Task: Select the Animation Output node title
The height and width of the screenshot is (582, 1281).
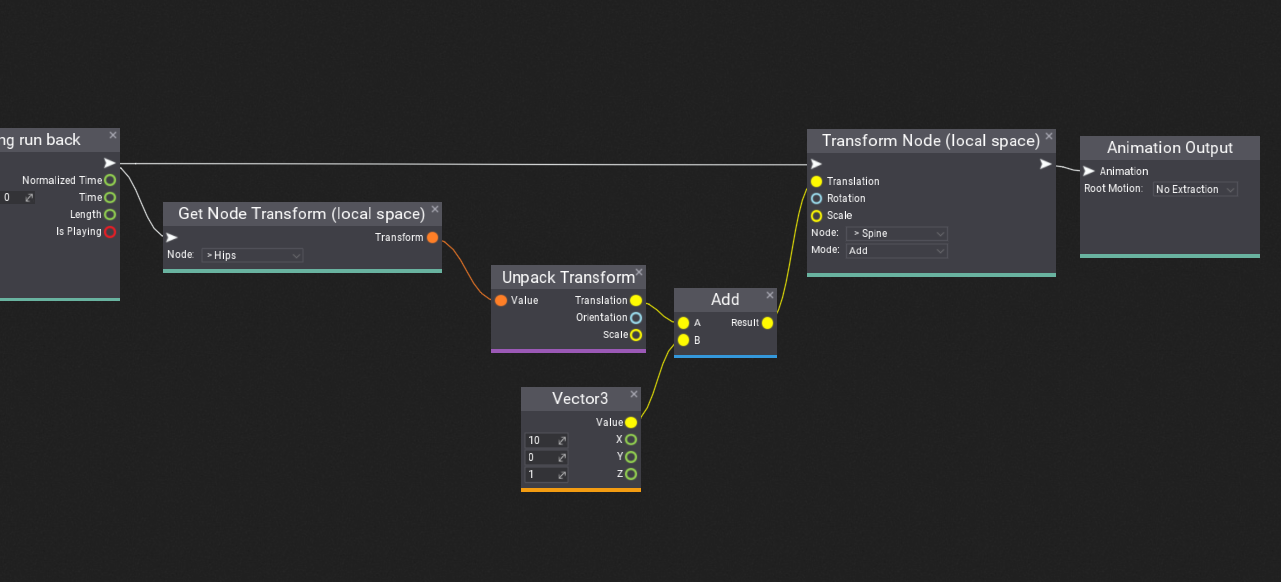Action: pos(1170,147)
